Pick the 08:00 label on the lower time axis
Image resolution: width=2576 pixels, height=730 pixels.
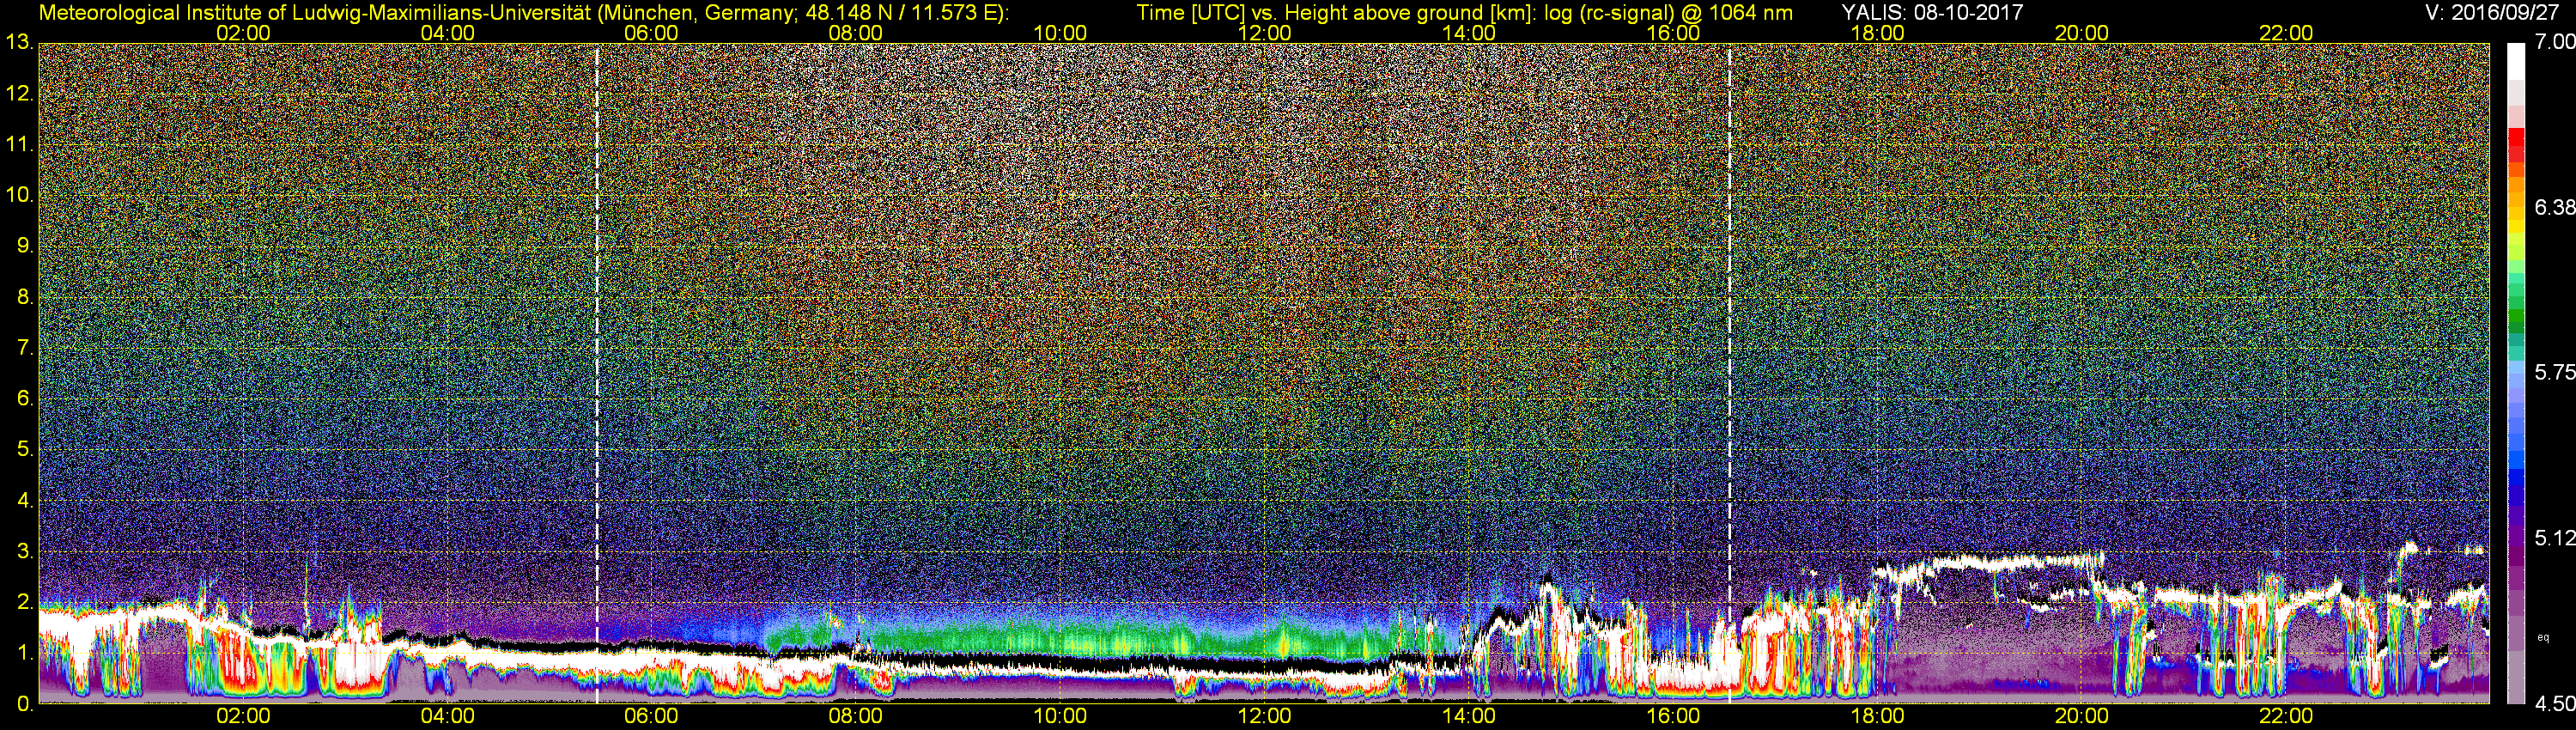[856, 716]
